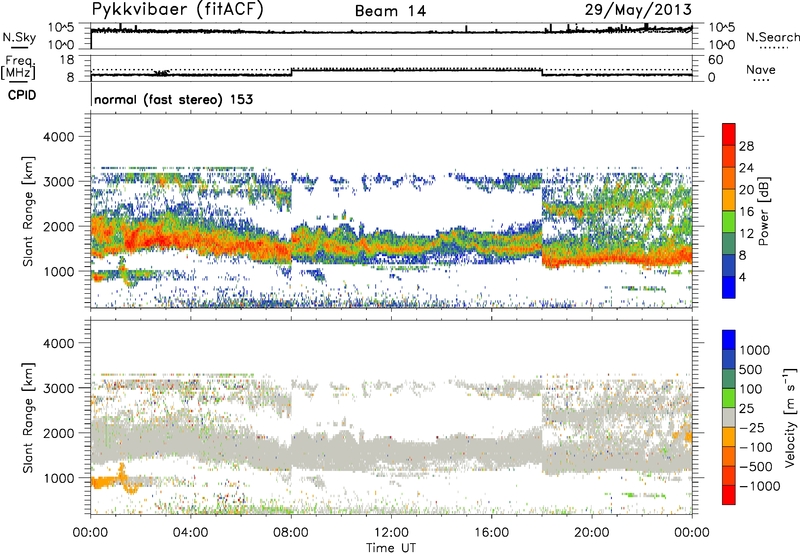Click red bottom segment of Velocity color bar
The image size is (800, 554).
[729, 495]
